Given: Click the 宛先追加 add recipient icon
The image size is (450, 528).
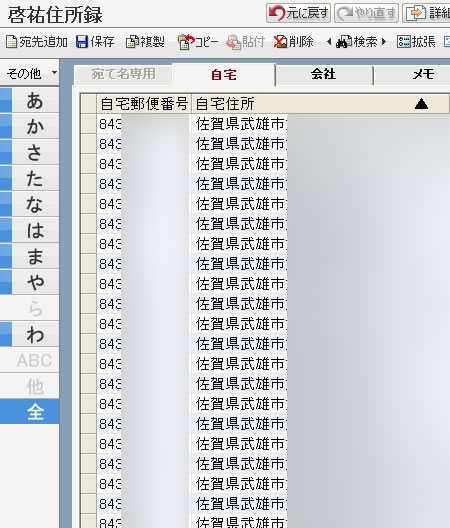Looking at the screenshot, I should [x=11, y=42].
